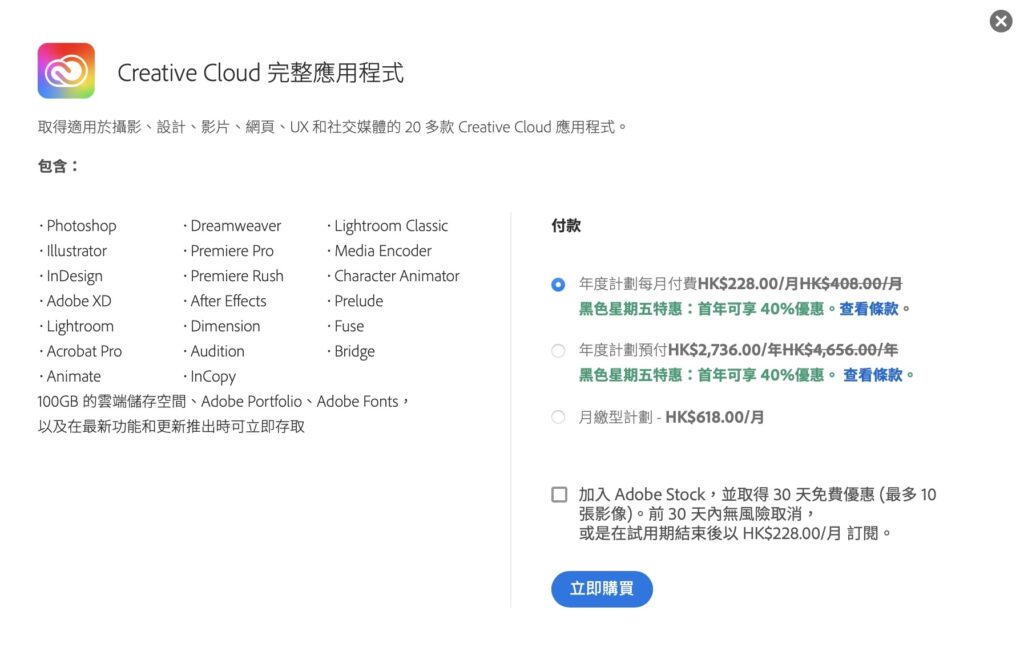Open 查看條款 link under prepaid annual plan
Screen dimensions: 1024x656
(872, 375)
